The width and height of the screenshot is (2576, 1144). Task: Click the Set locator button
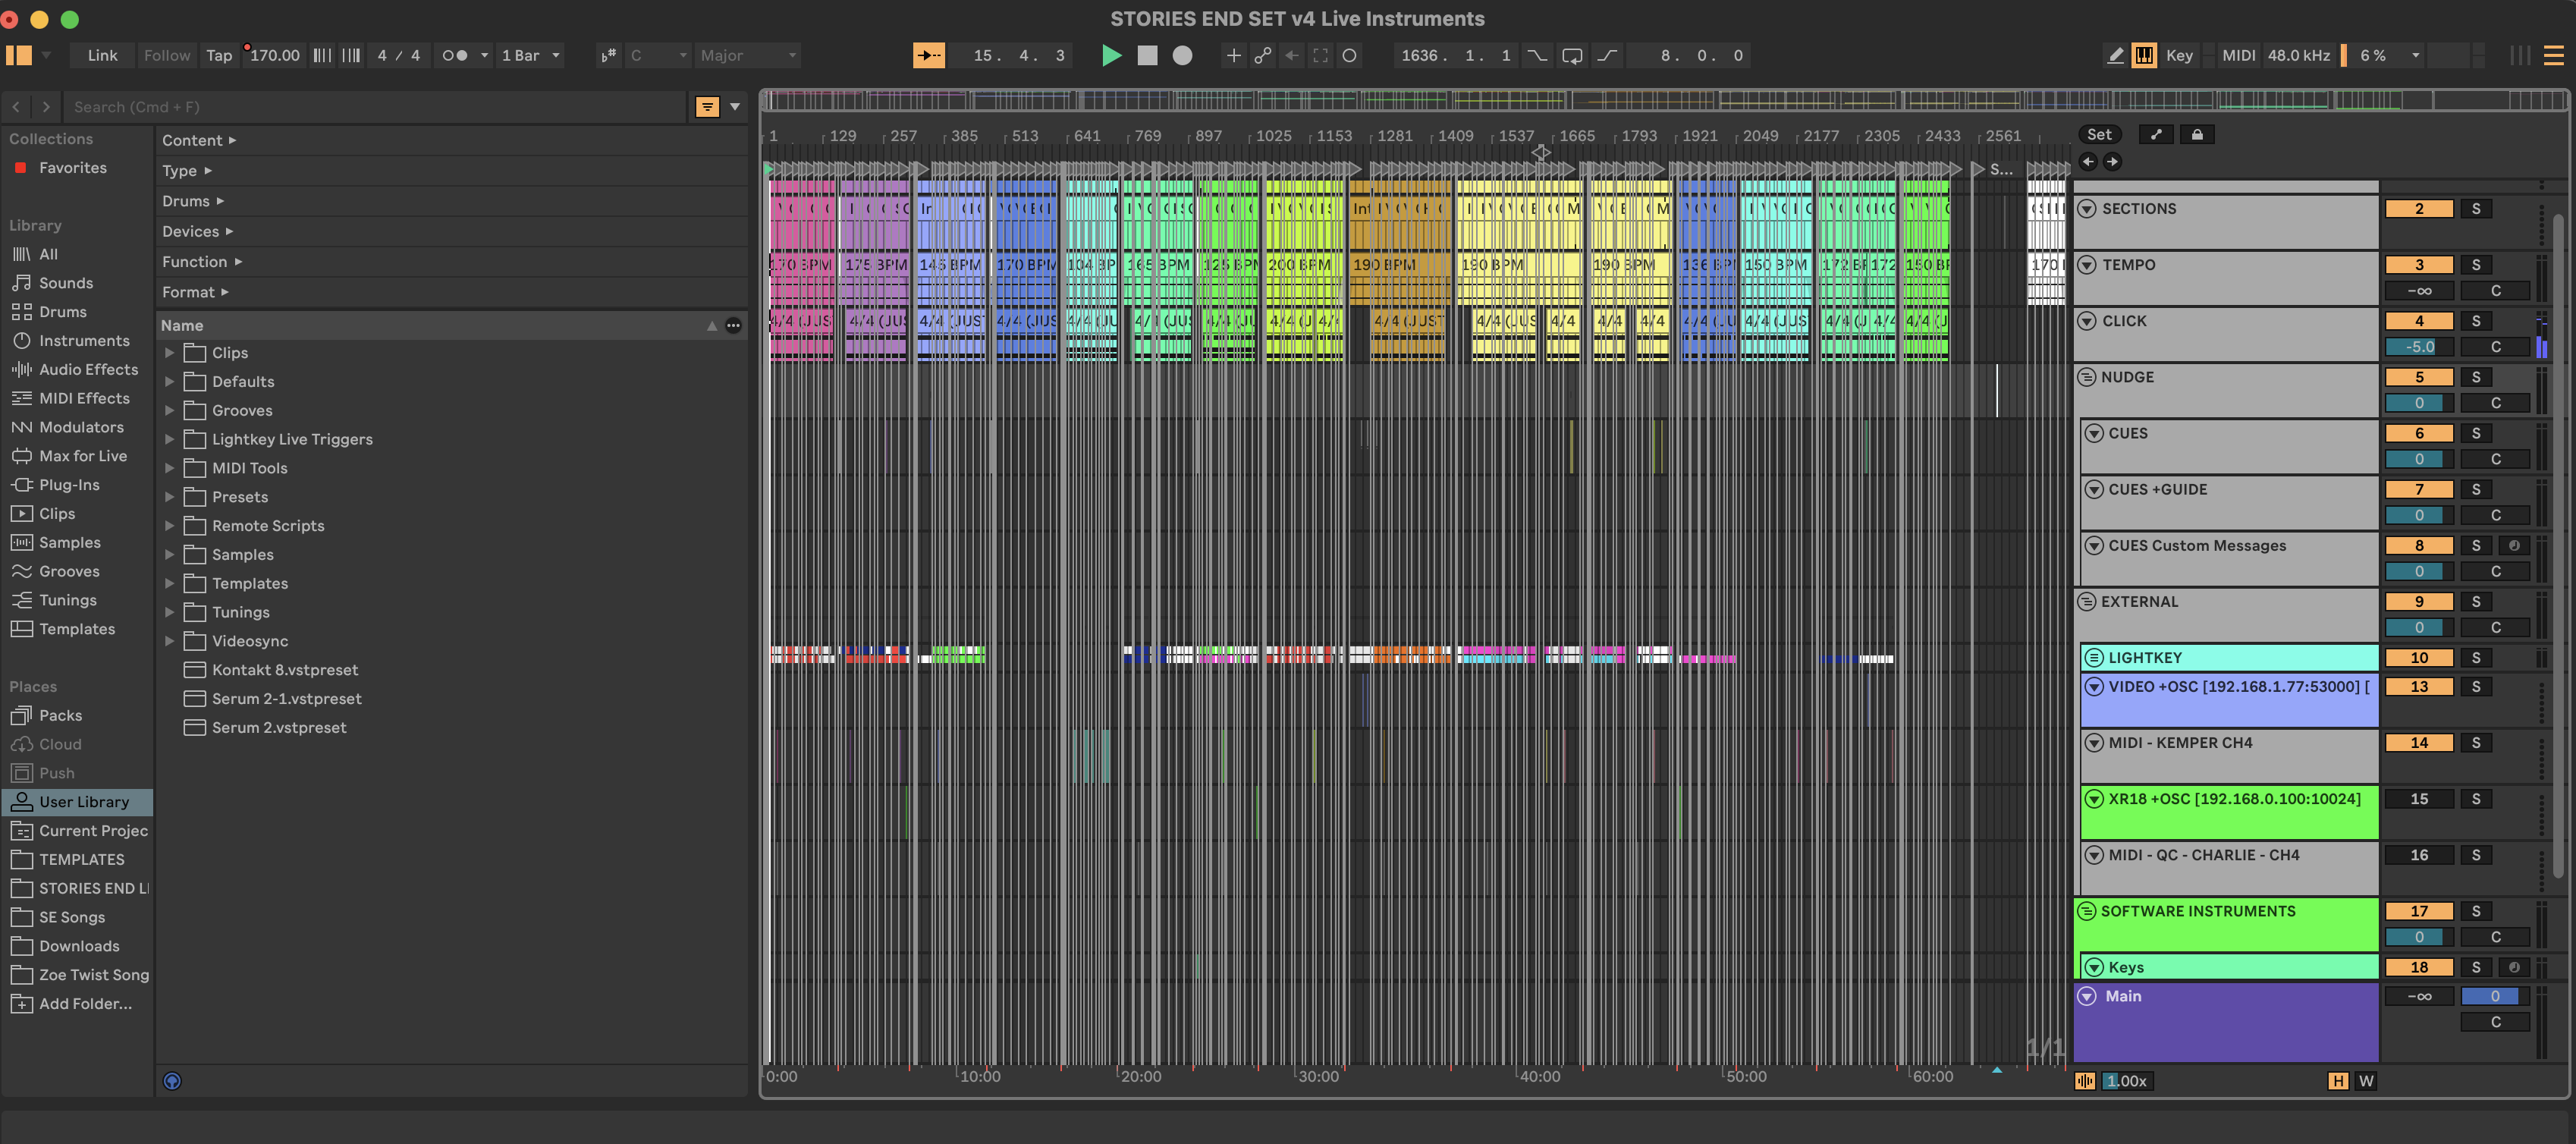(x=2099, y=135)
